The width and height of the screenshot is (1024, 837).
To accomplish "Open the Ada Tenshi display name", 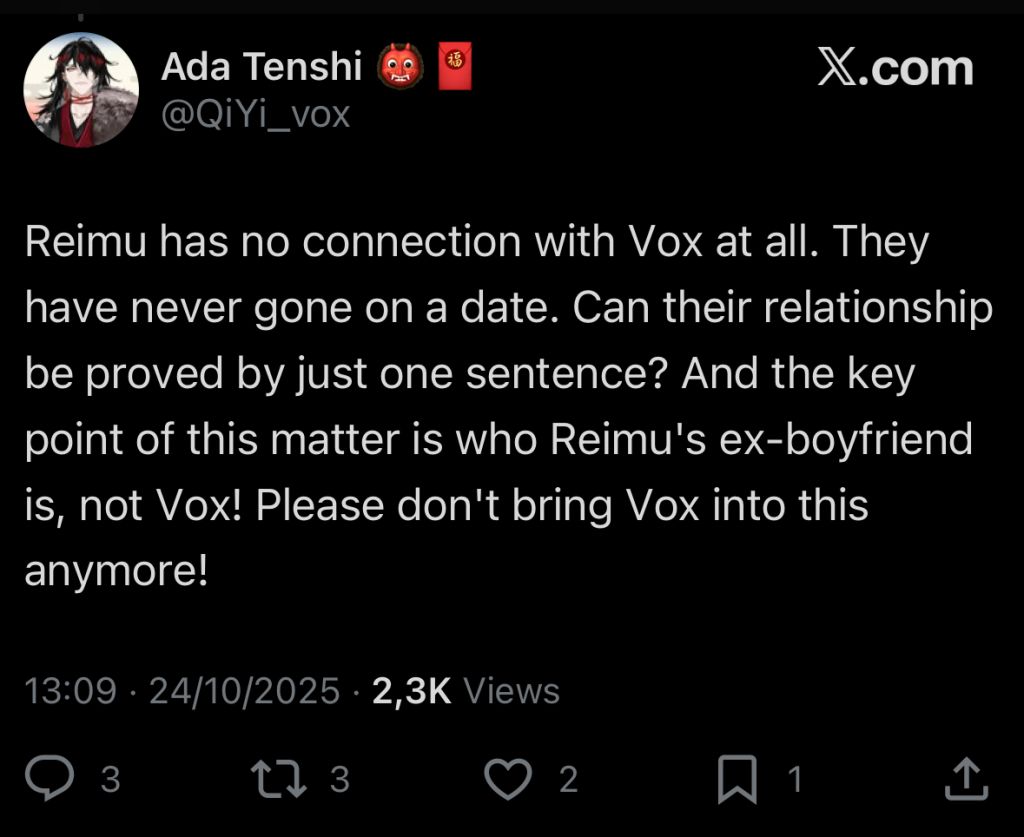I will pyautogui.click(x=261, y=67).
